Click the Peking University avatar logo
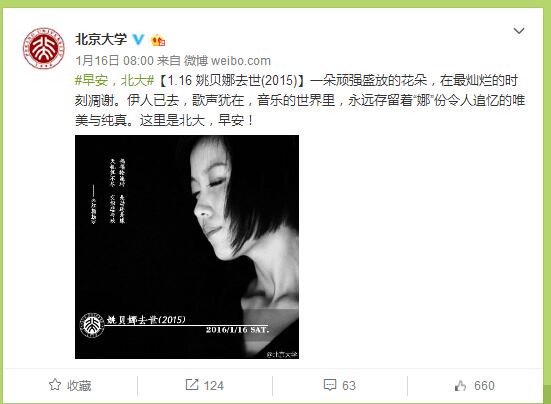The image size is (551, 404). point(44,48)
